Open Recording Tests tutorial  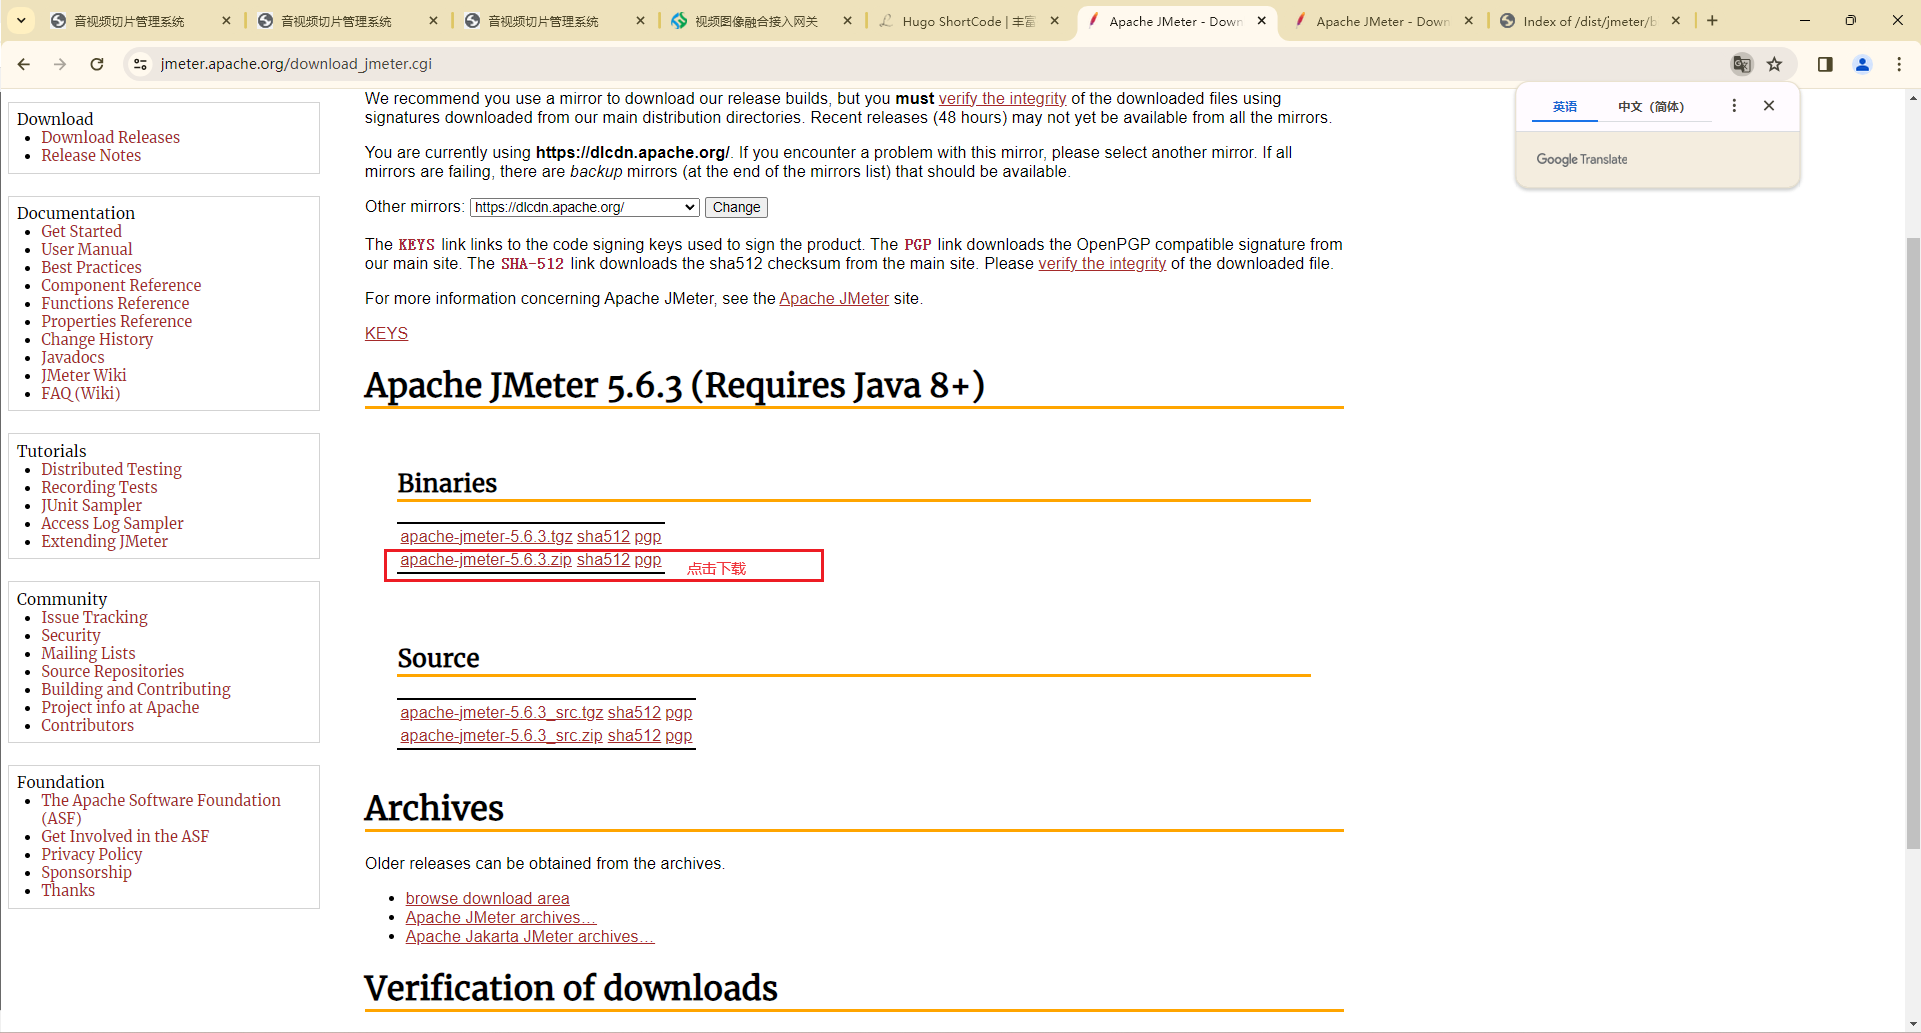coord(99,488)
